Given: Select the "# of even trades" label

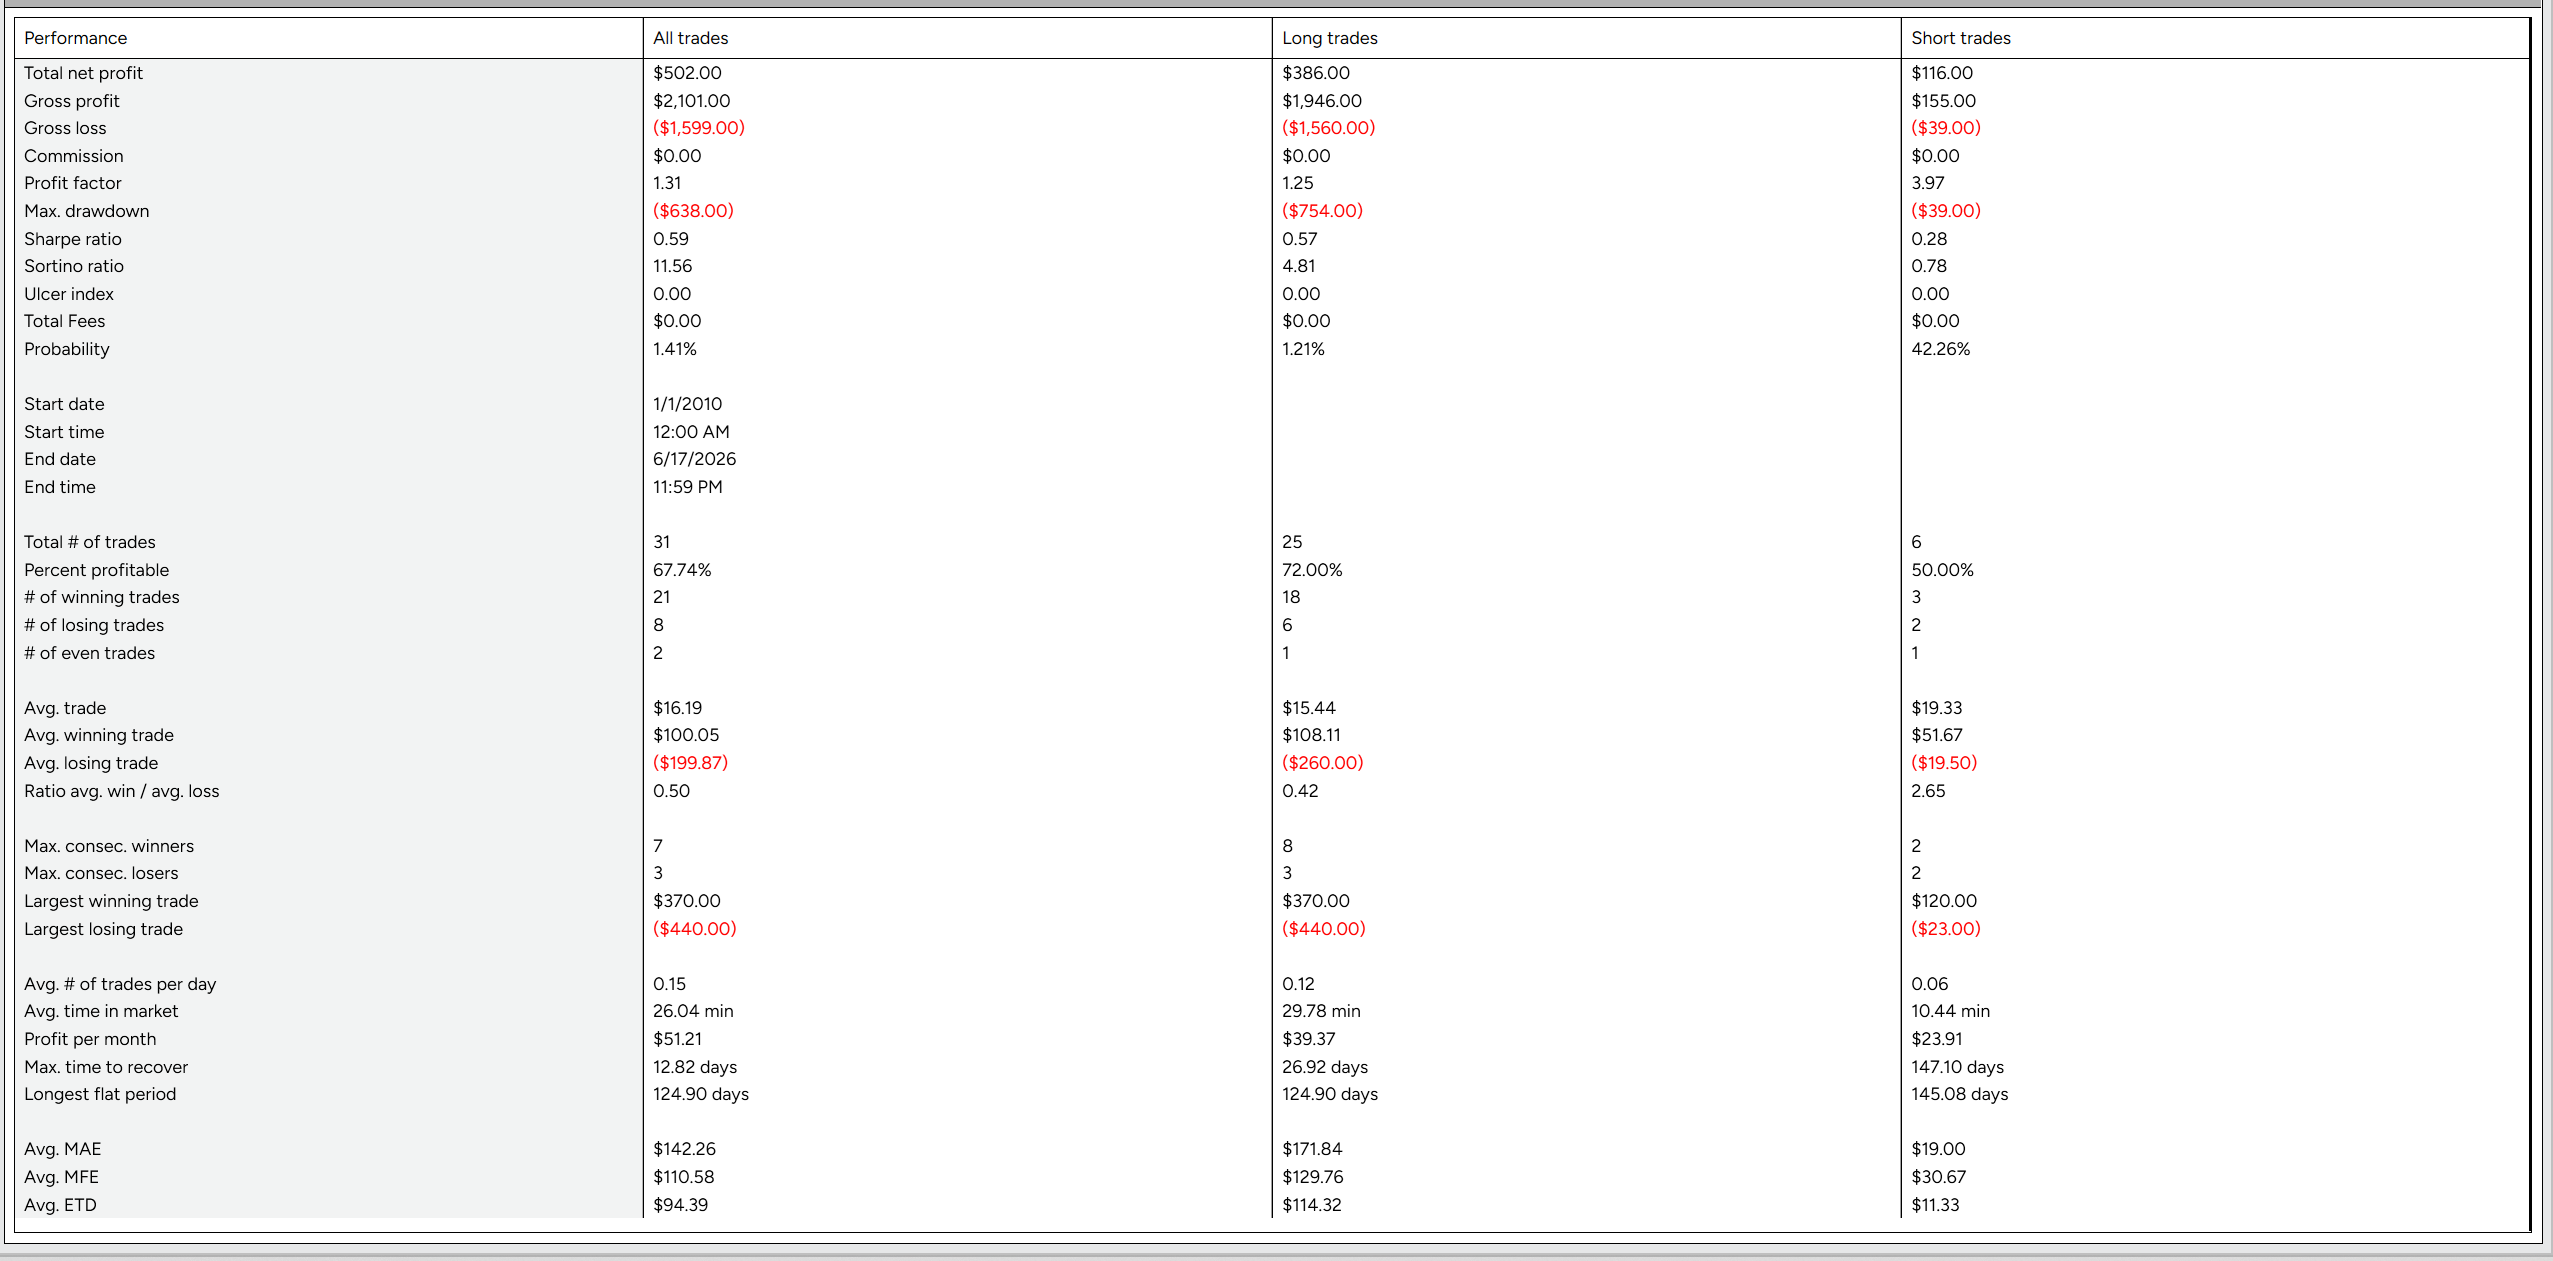Looking at the screenshot, I should (90, 653).
